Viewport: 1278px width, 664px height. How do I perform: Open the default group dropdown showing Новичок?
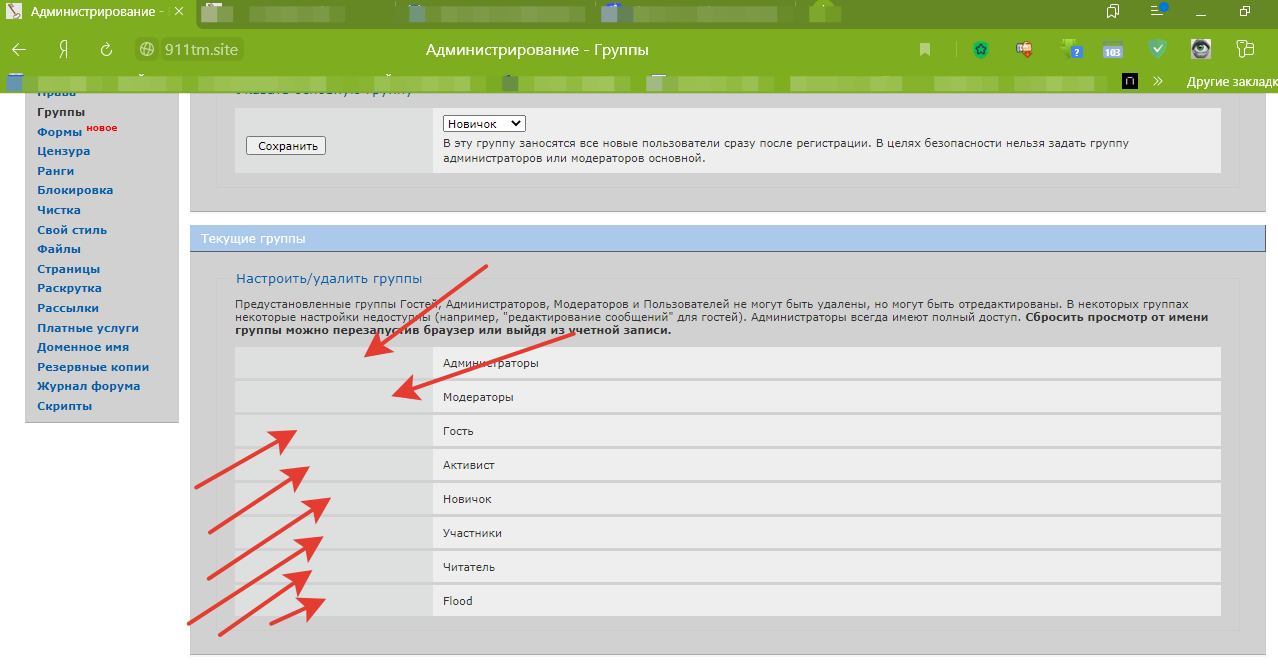pyautogui.click(x=484, y=123)
